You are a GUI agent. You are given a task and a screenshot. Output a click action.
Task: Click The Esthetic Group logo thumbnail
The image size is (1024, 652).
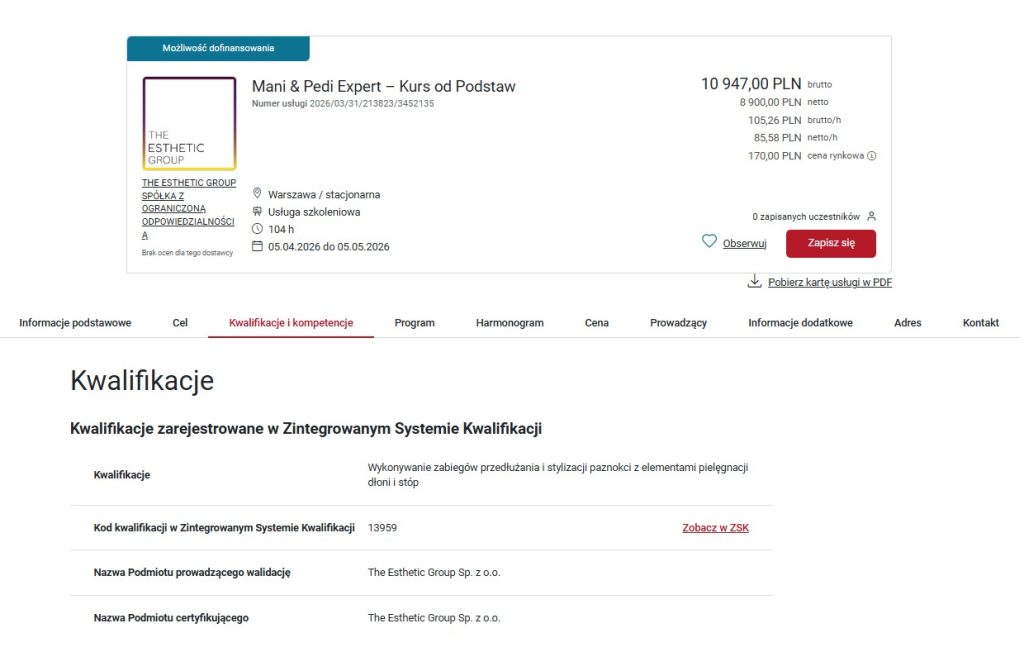189,123
